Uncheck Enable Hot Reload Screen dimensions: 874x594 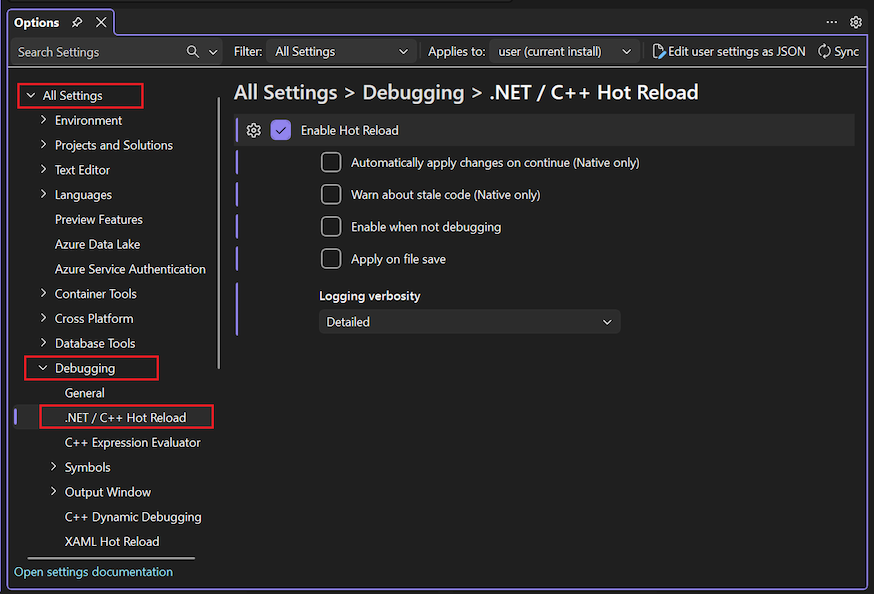[x=281, y=130]
